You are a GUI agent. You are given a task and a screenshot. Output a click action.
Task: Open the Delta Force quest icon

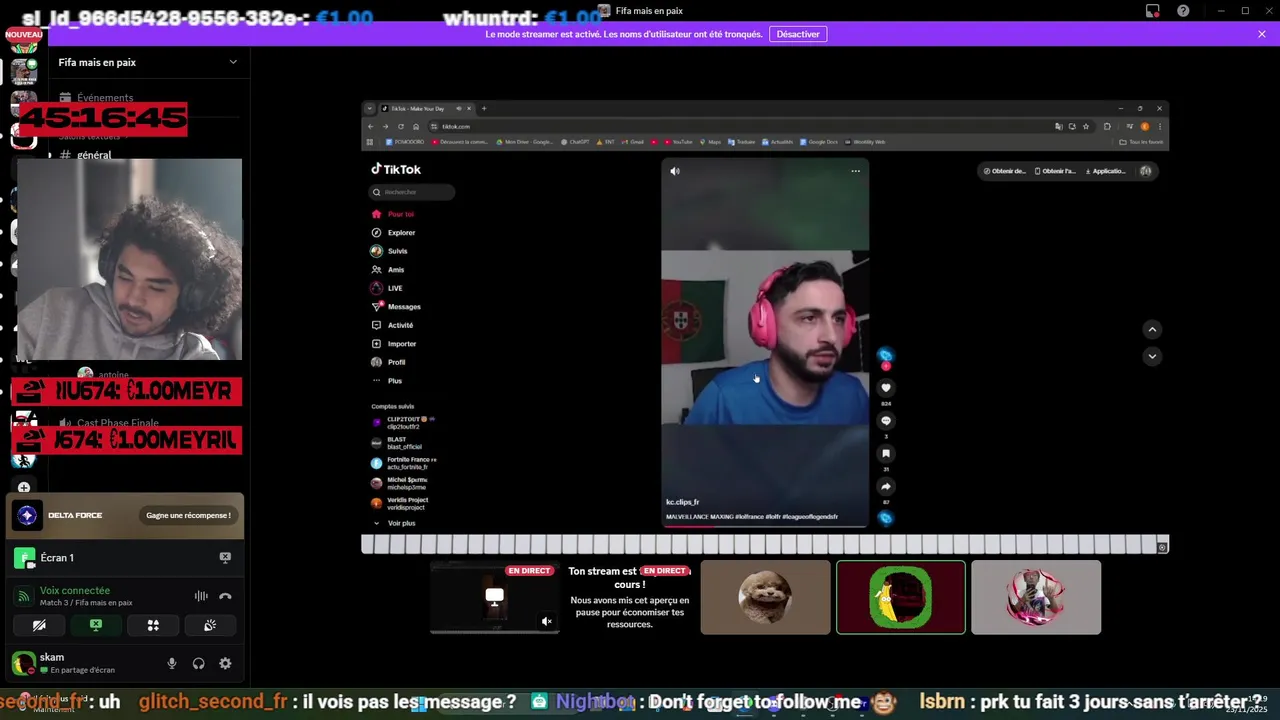[27, 516]
